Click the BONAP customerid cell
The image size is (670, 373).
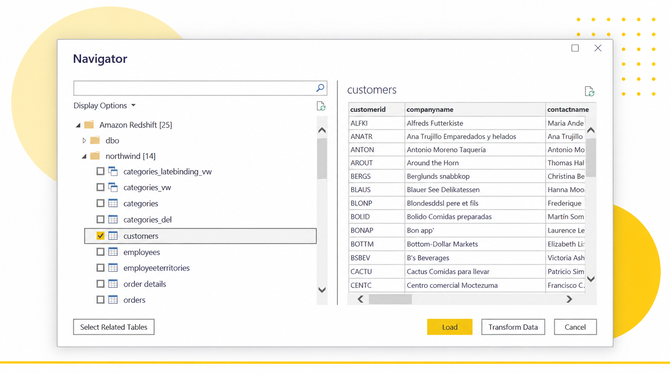pos(376,230)
